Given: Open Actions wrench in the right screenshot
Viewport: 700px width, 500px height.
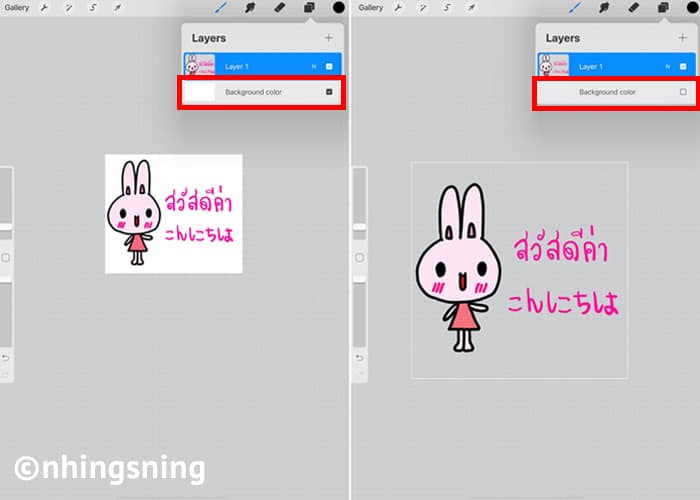Looking at the screenshot, I should pyautogui.click(x=398, y=8).
